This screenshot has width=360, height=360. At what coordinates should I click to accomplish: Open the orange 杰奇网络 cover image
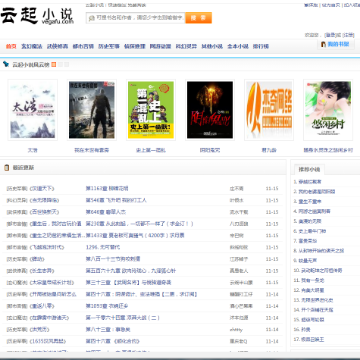coord(269,110)
